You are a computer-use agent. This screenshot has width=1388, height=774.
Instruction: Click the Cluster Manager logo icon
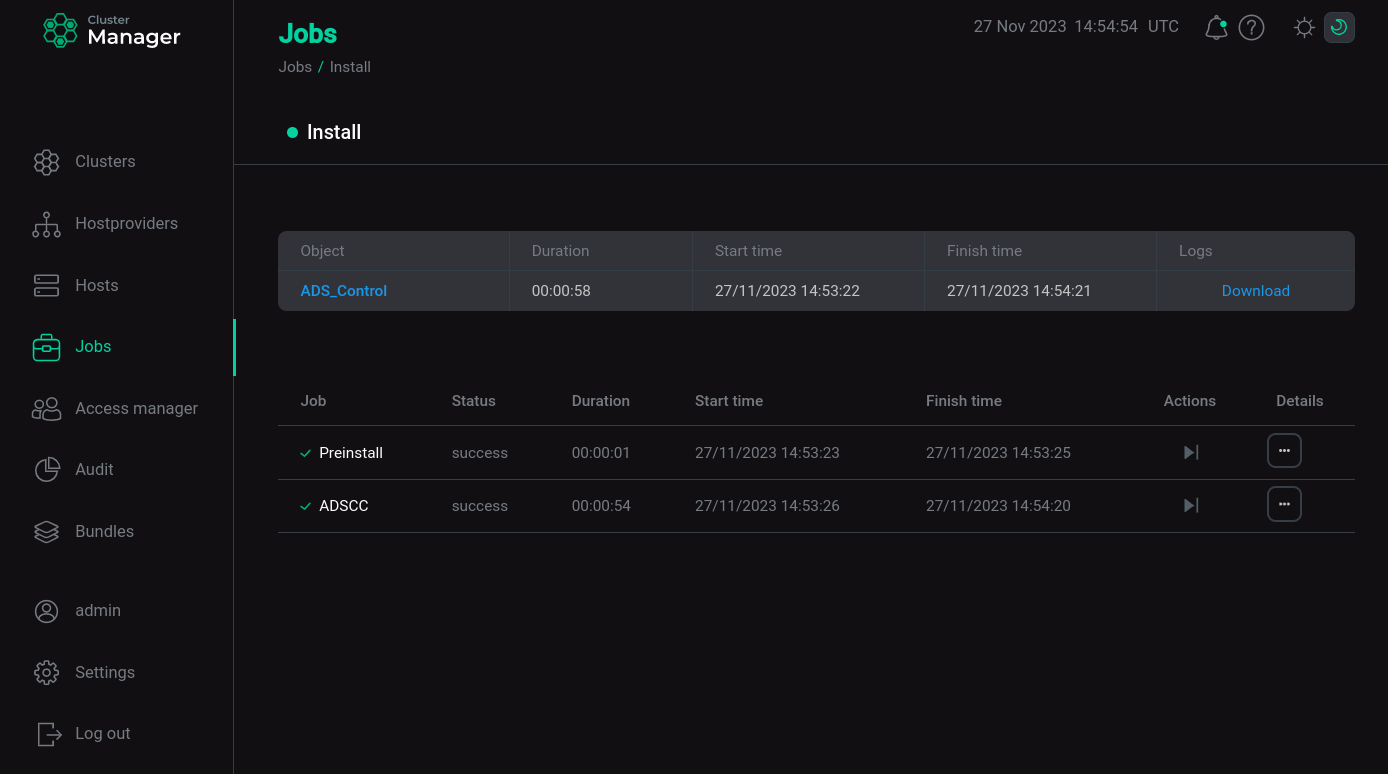(60, 30)
